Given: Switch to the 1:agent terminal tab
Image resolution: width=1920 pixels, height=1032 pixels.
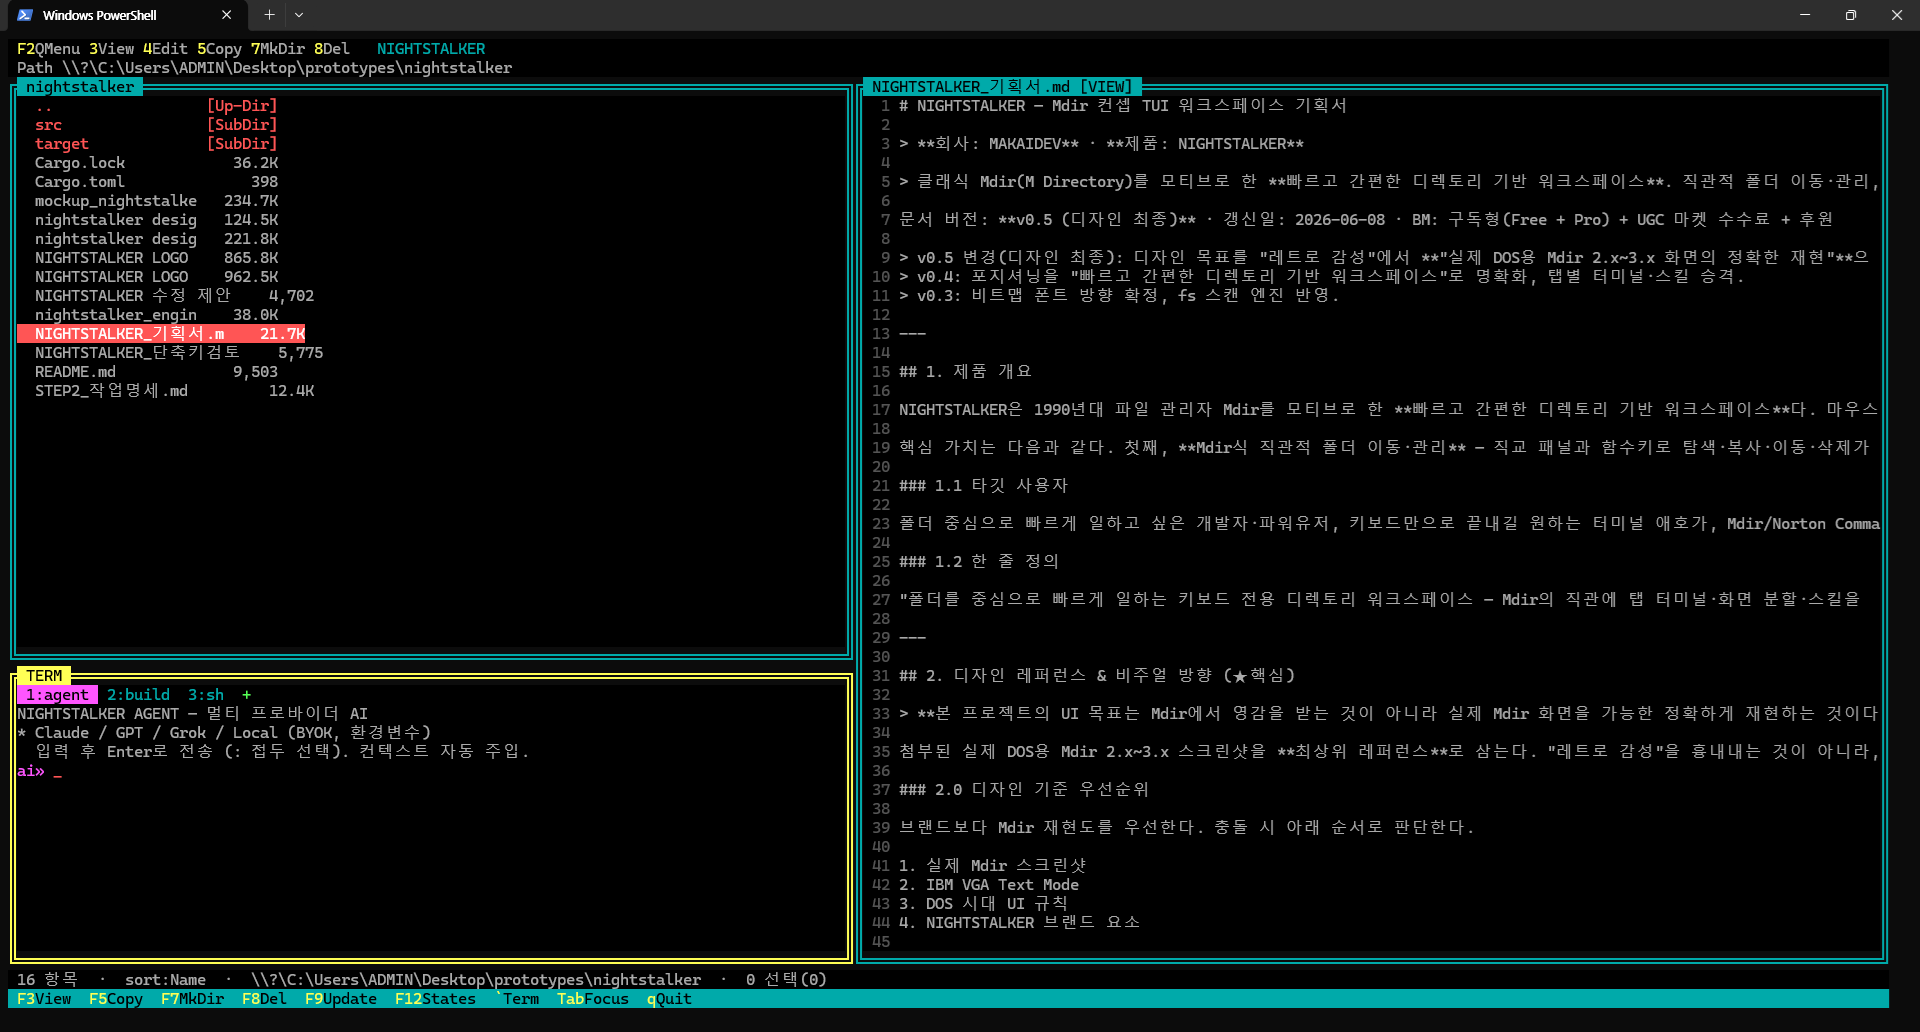Looking at the screenshot, I should click(x=57, y=695).
